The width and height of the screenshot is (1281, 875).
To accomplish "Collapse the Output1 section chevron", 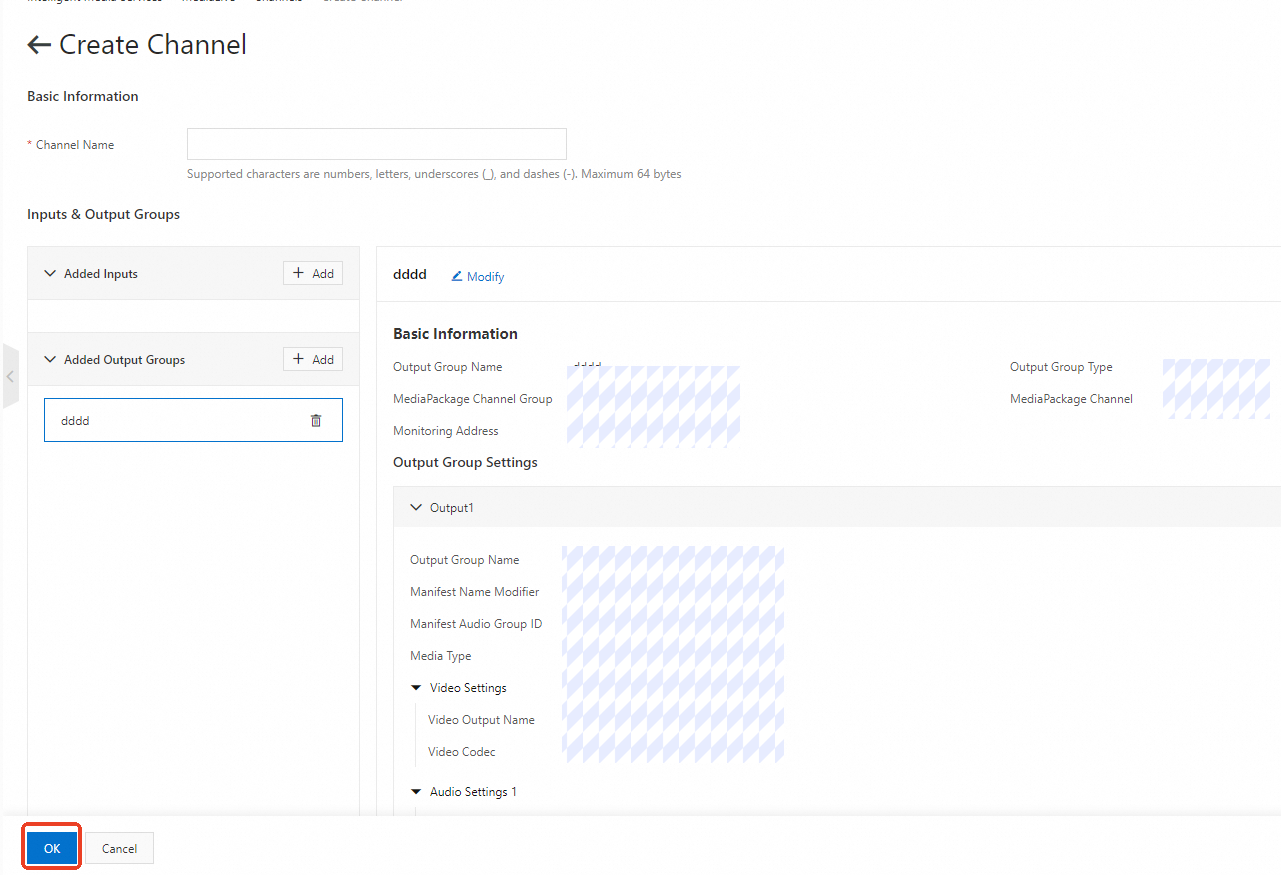I will 416,508.
